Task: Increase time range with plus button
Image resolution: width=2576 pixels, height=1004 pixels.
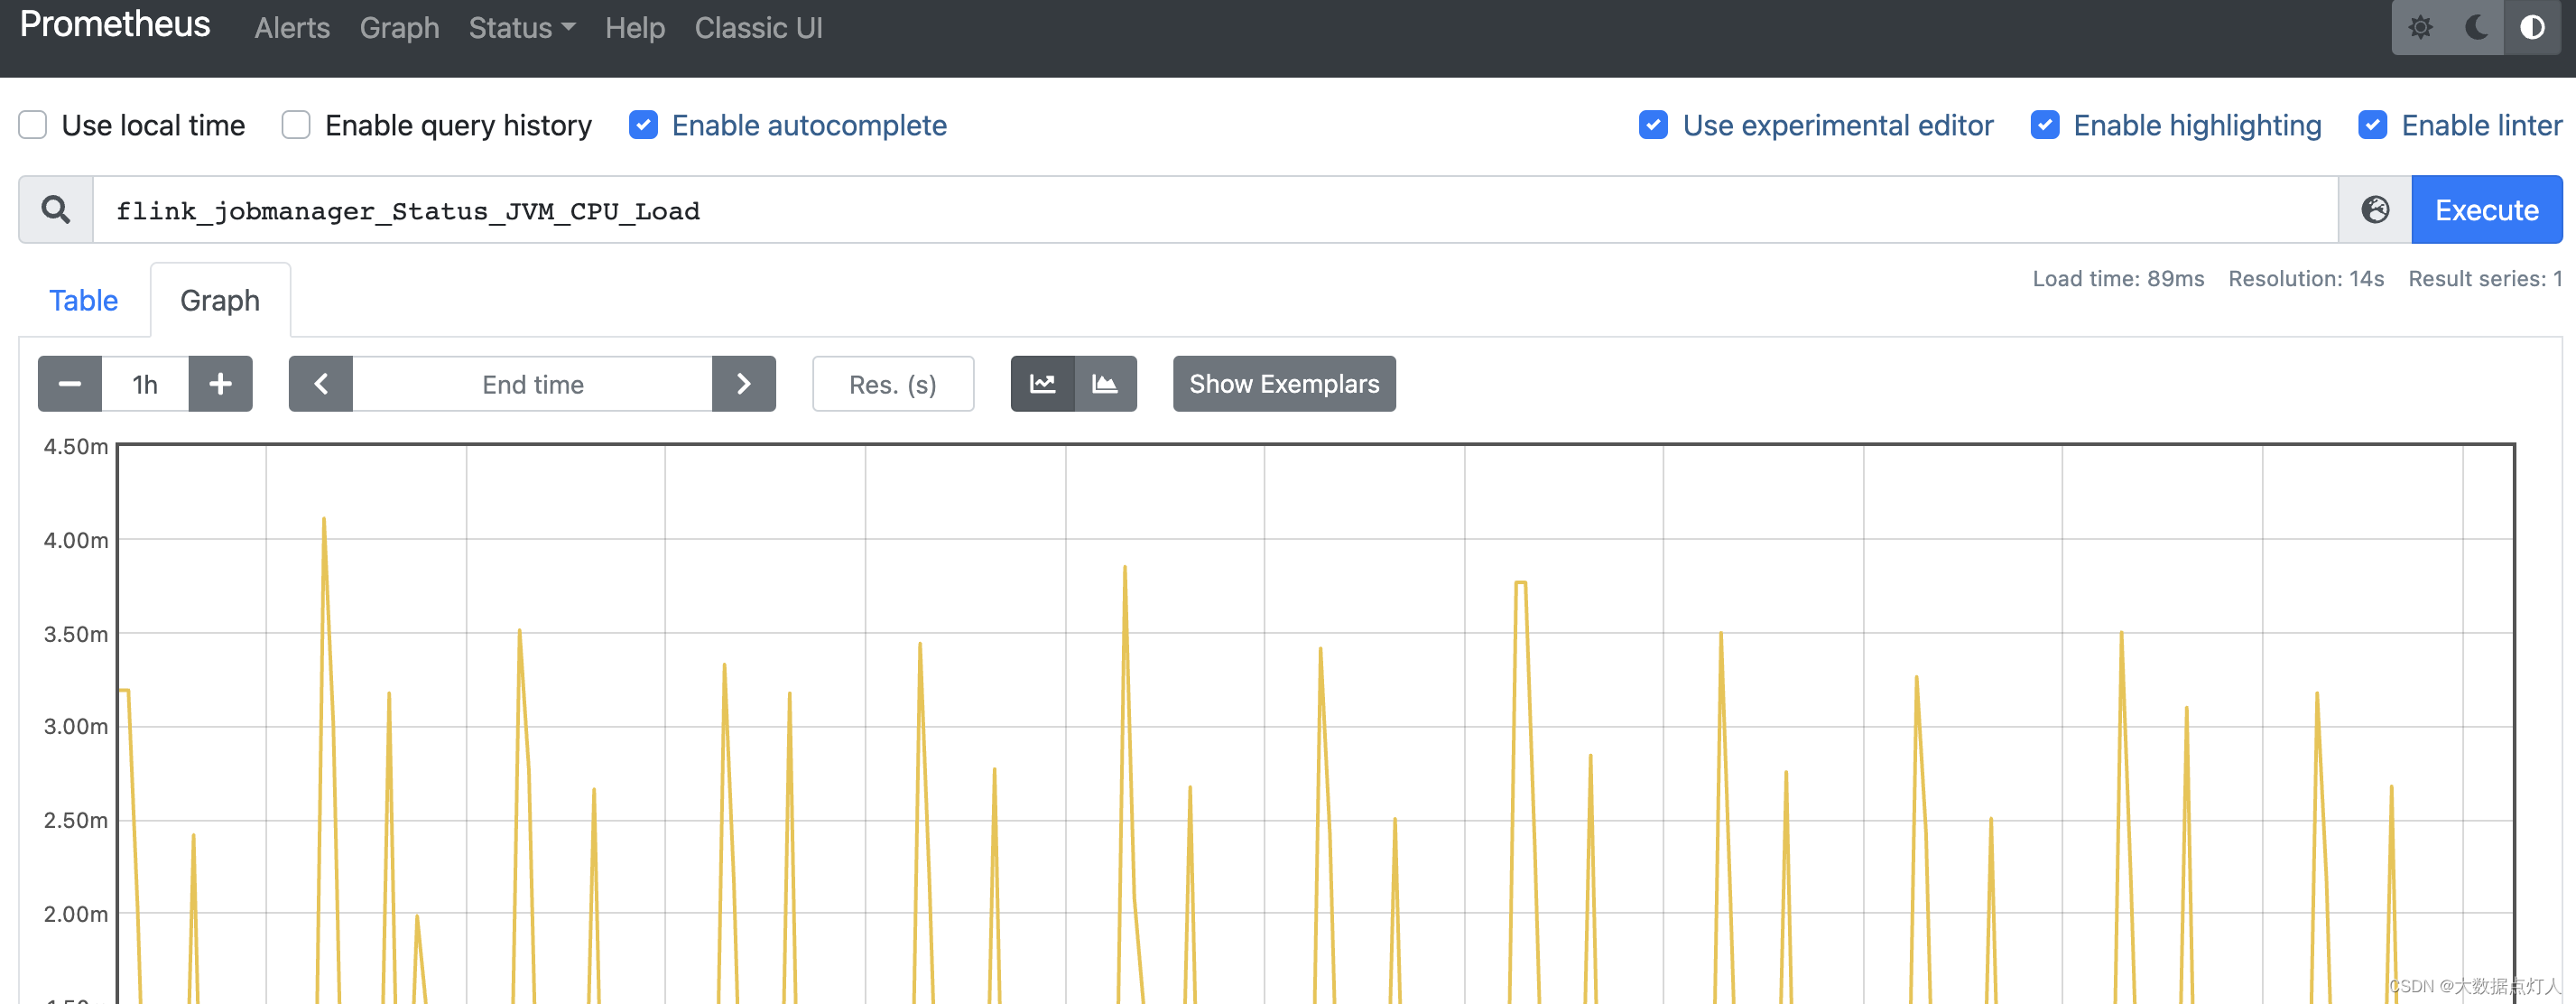Action: (x=220, y=384)
